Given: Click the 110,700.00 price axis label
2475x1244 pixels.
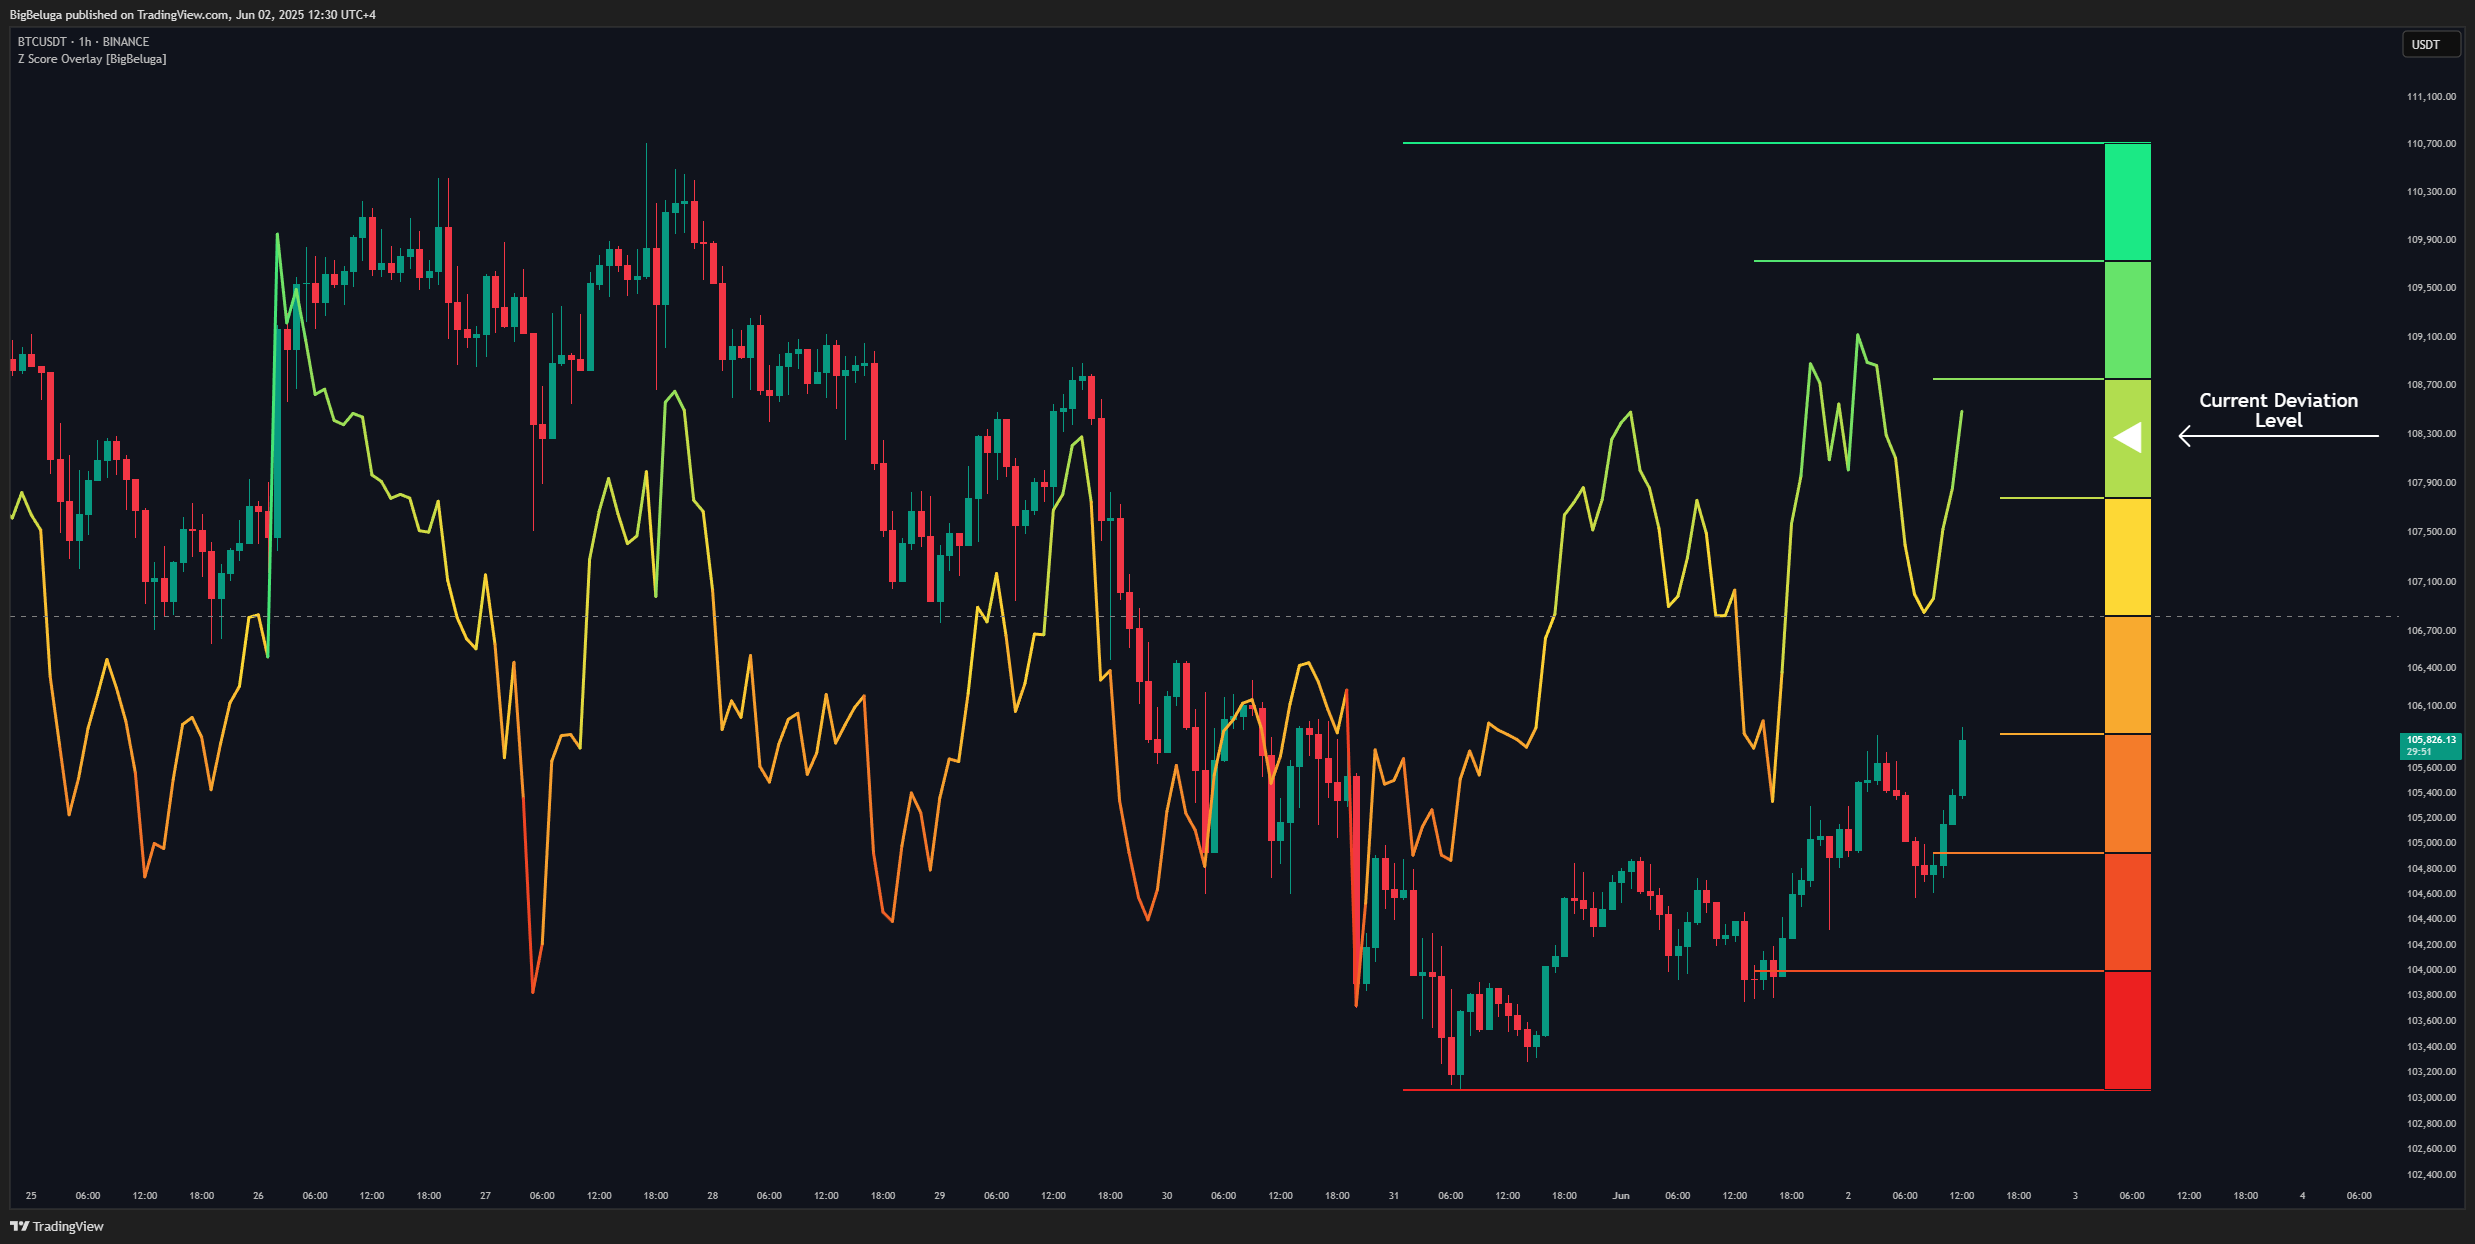Looking at the screenshot, I should (2431, 144).
